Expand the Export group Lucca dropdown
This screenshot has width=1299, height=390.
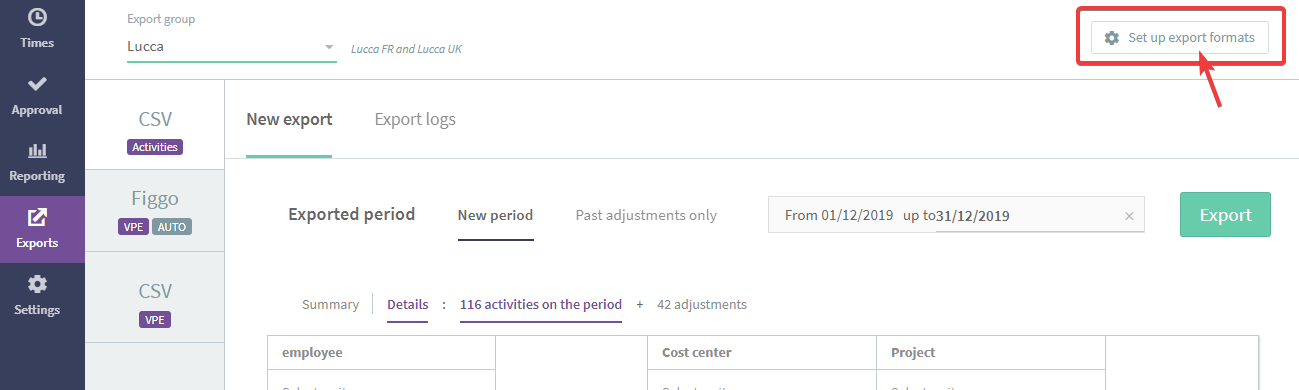tap(232, 46)
